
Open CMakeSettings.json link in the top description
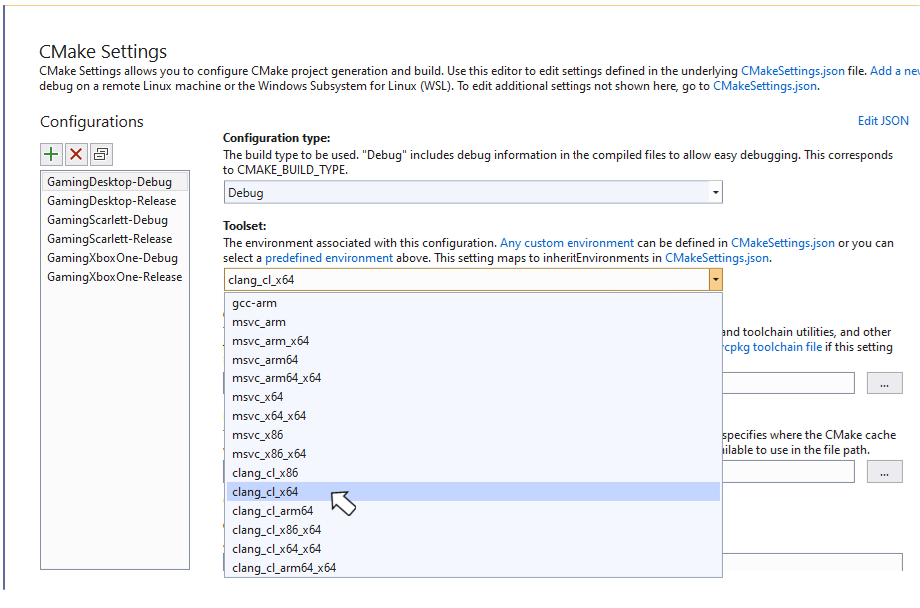(x=793, y=71)
